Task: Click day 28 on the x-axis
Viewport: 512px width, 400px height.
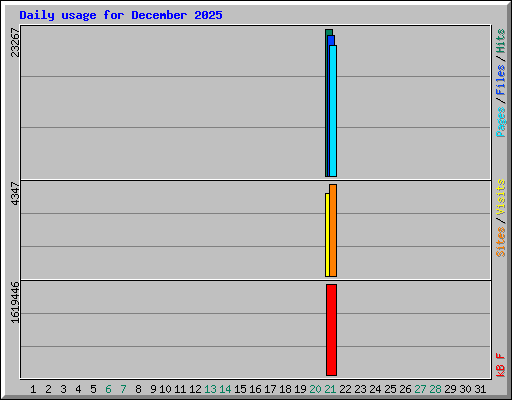Action: (435, 389)
